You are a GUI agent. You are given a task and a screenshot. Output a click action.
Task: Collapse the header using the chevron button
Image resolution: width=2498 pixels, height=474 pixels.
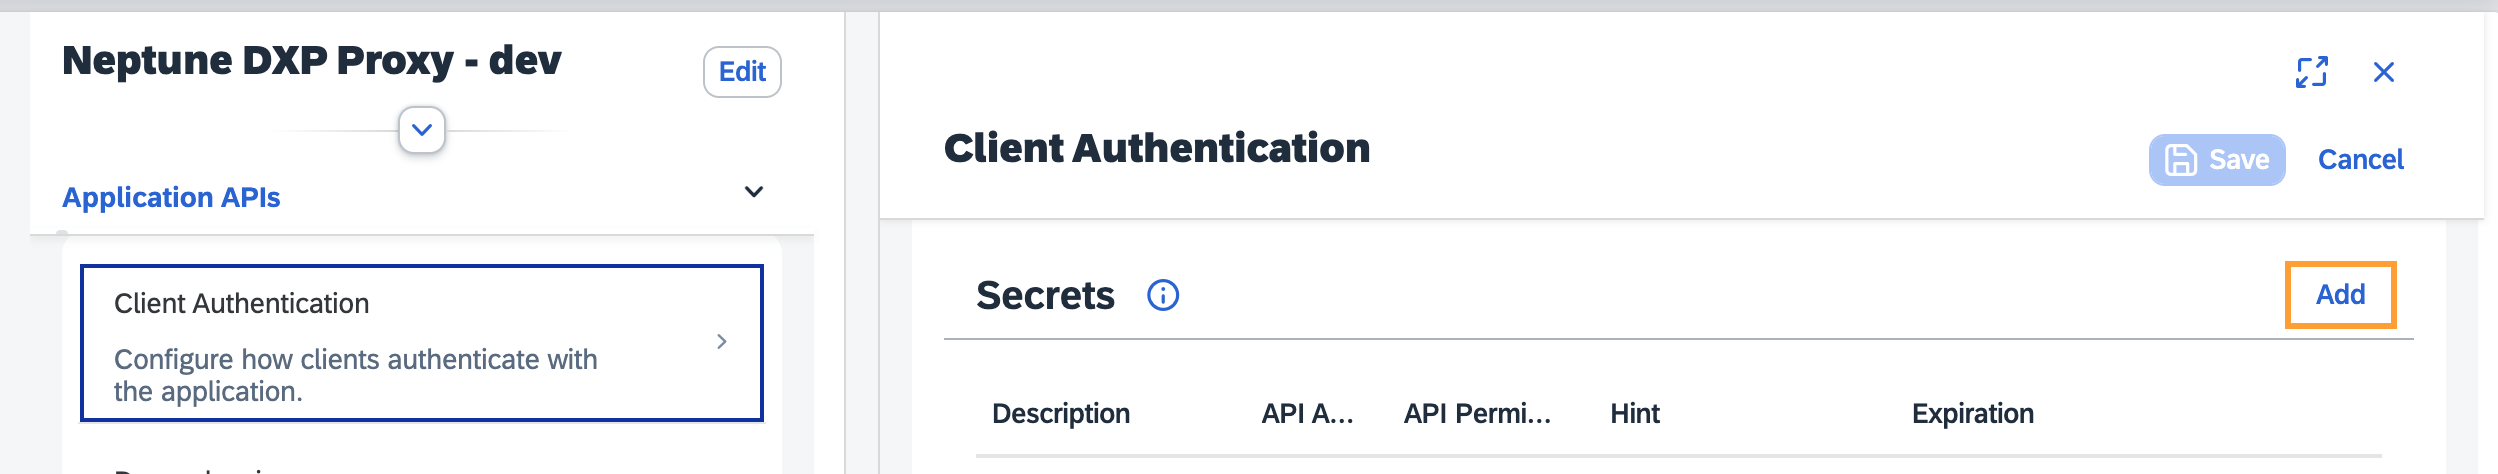(422, 130)
